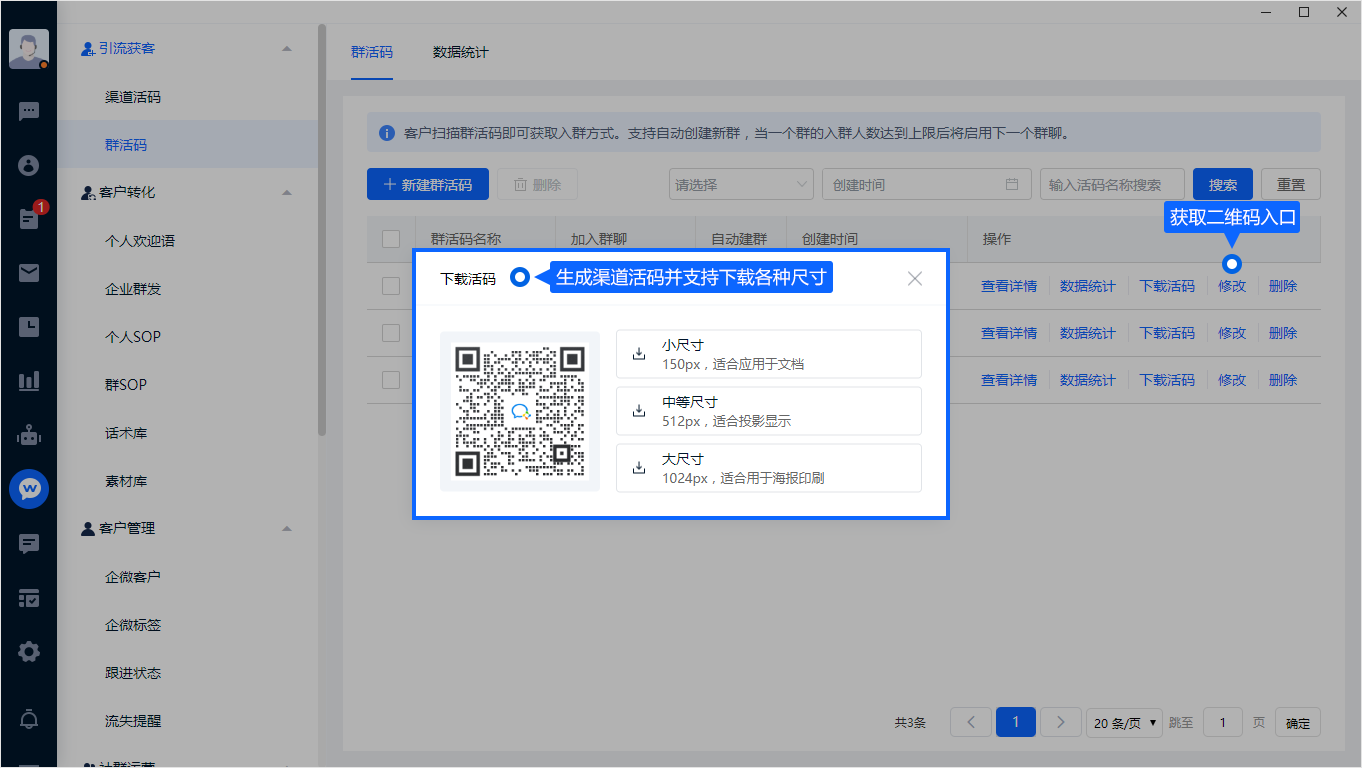Close the 下载活码 dialog

(x=914, y=279)
